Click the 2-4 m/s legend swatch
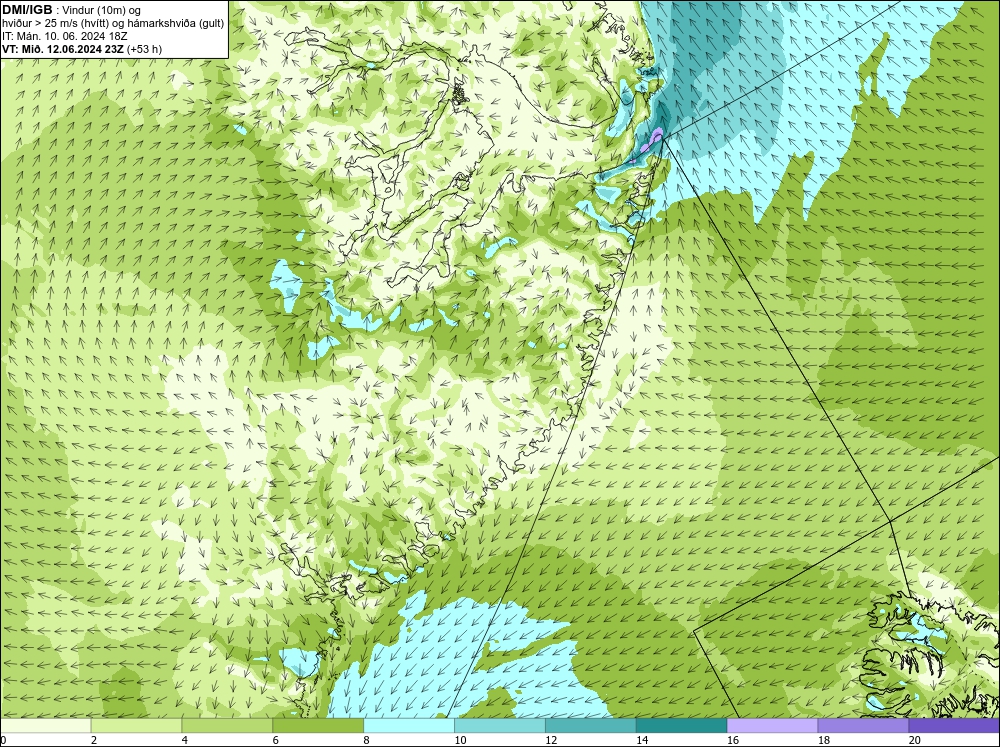Viewport: 1000px width, 747px height. 136,726
